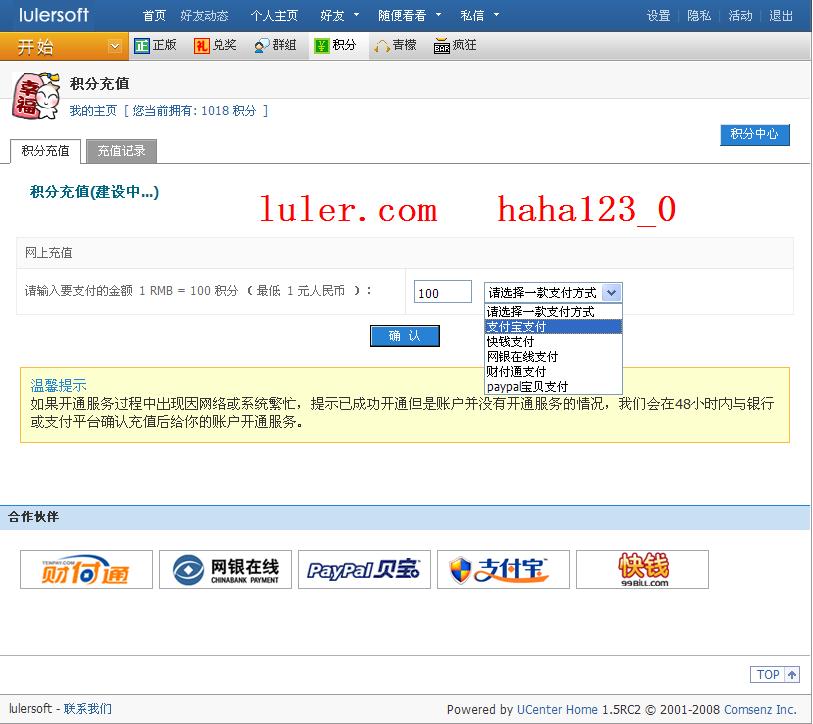Expand the 私信 menu arrow
Screen dimensions: 813x724
496,15
